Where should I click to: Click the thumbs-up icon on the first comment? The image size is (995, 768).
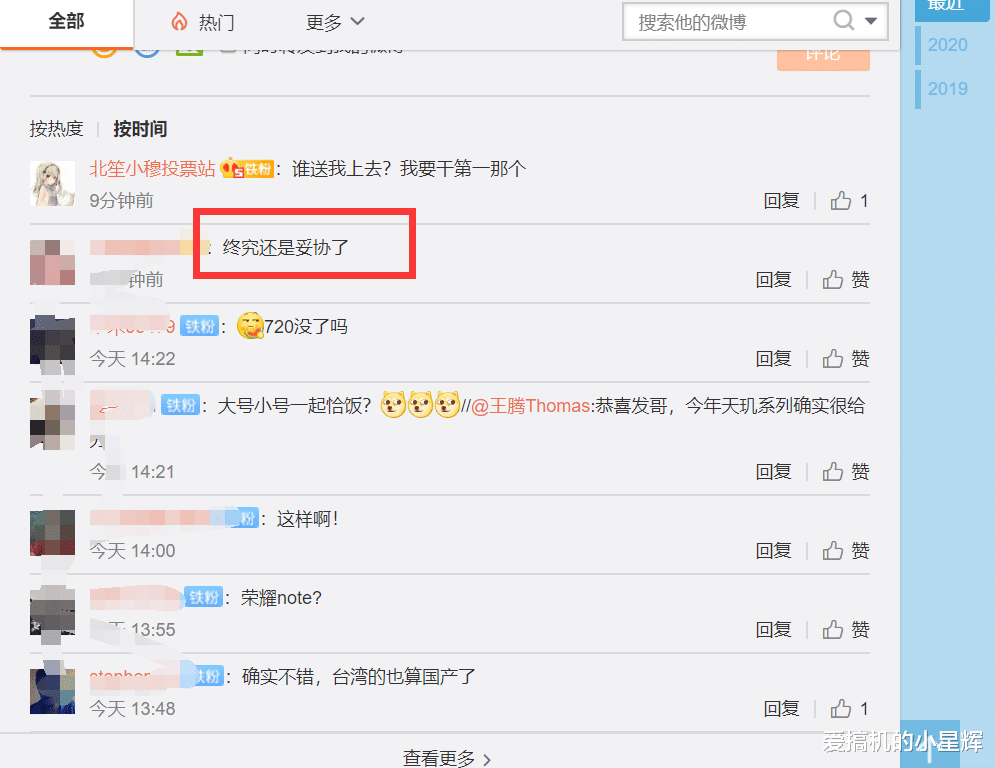click(840, 200)
